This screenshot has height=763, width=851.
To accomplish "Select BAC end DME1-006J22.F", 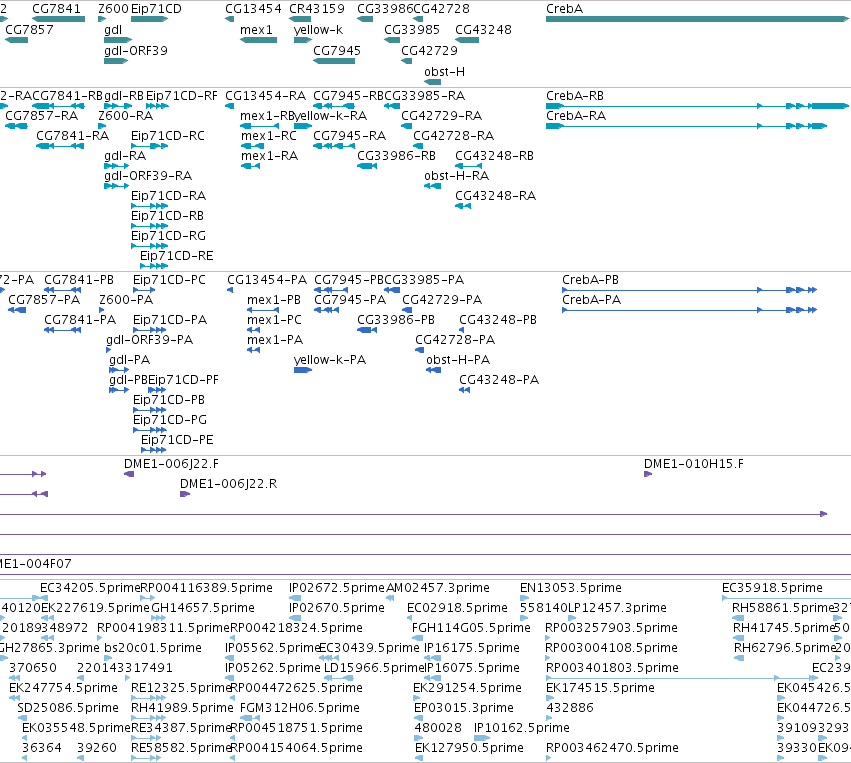I will pos(129,474).
